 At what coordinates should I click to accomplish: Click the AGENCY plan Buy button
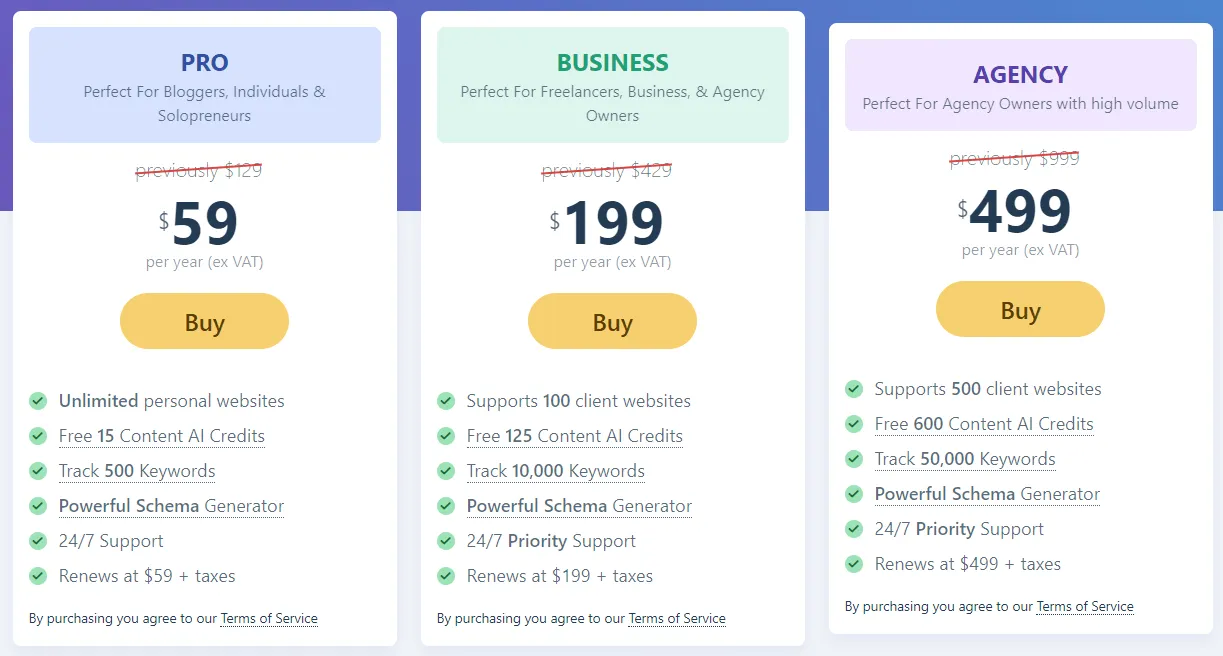tap(1020, 309)
